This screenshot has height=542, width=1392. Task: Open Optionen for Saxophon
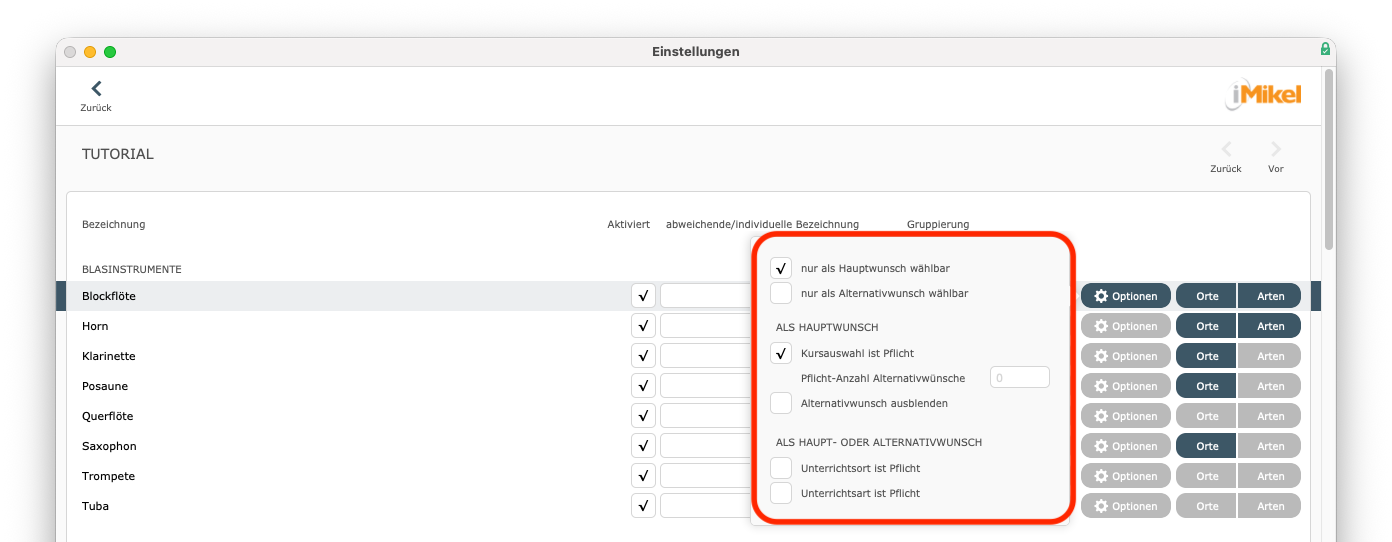coord(1126,446)
